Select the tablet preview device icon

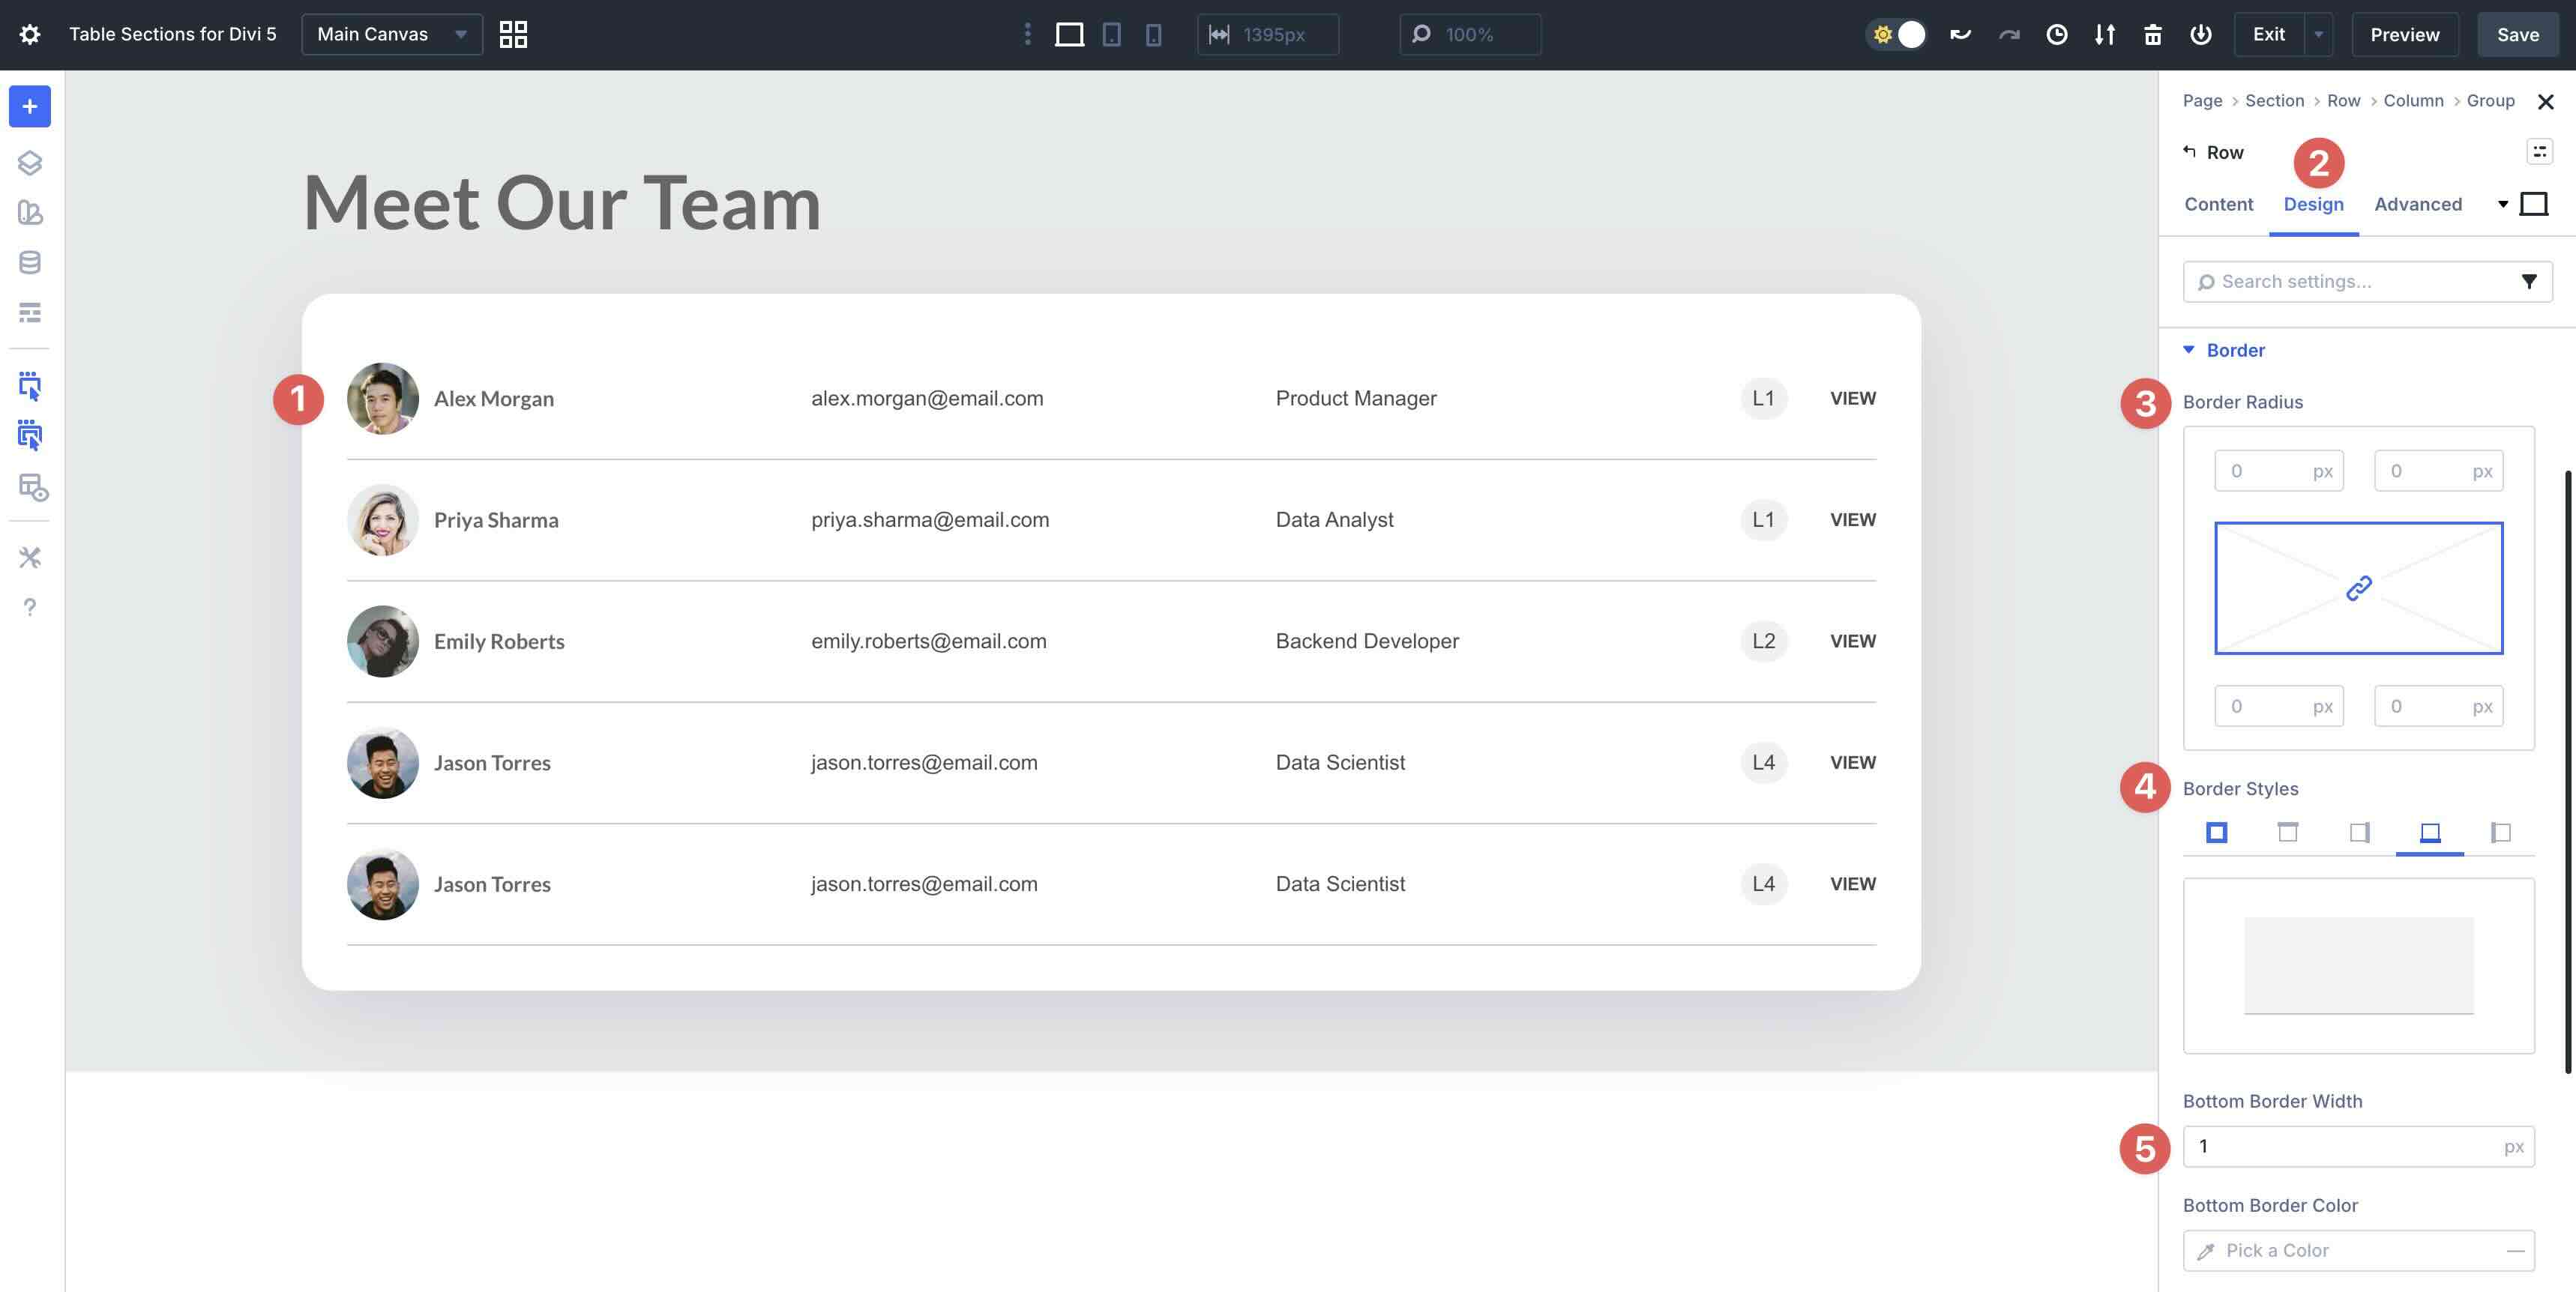tap(1112, 33)
